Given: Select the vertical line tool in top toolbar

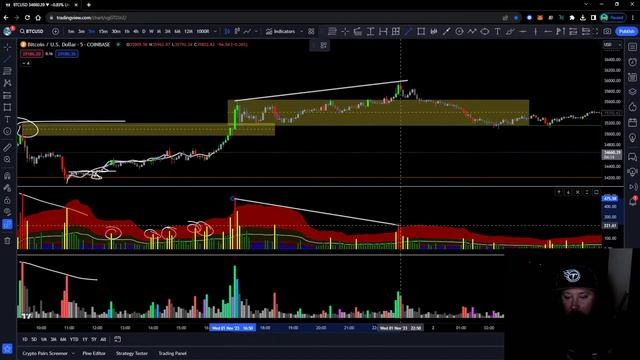Looking at the screenshot, I should coord(536,31).
